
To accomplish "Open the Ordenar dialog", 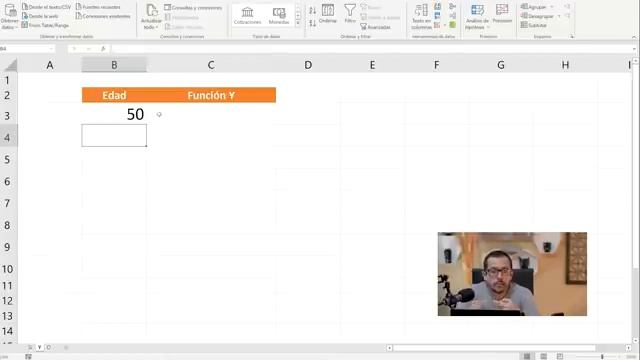I will 328,13.
